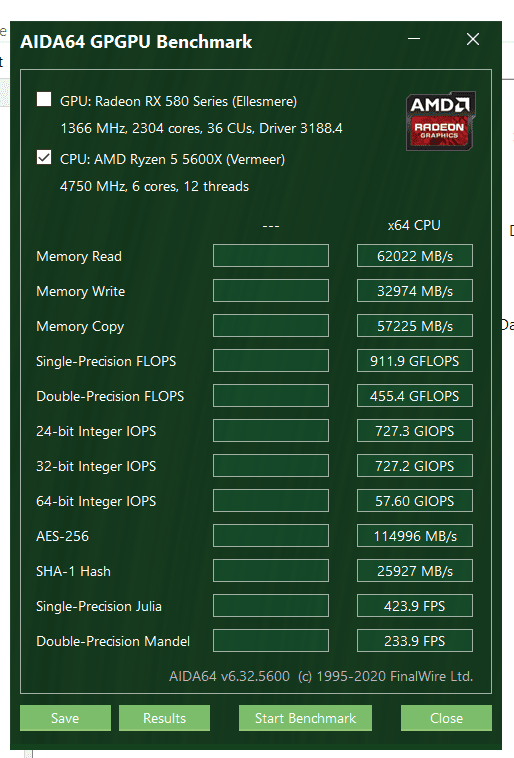Click the AMD Radeon Graphics logo
514x758 pixels.
point(441,121)
